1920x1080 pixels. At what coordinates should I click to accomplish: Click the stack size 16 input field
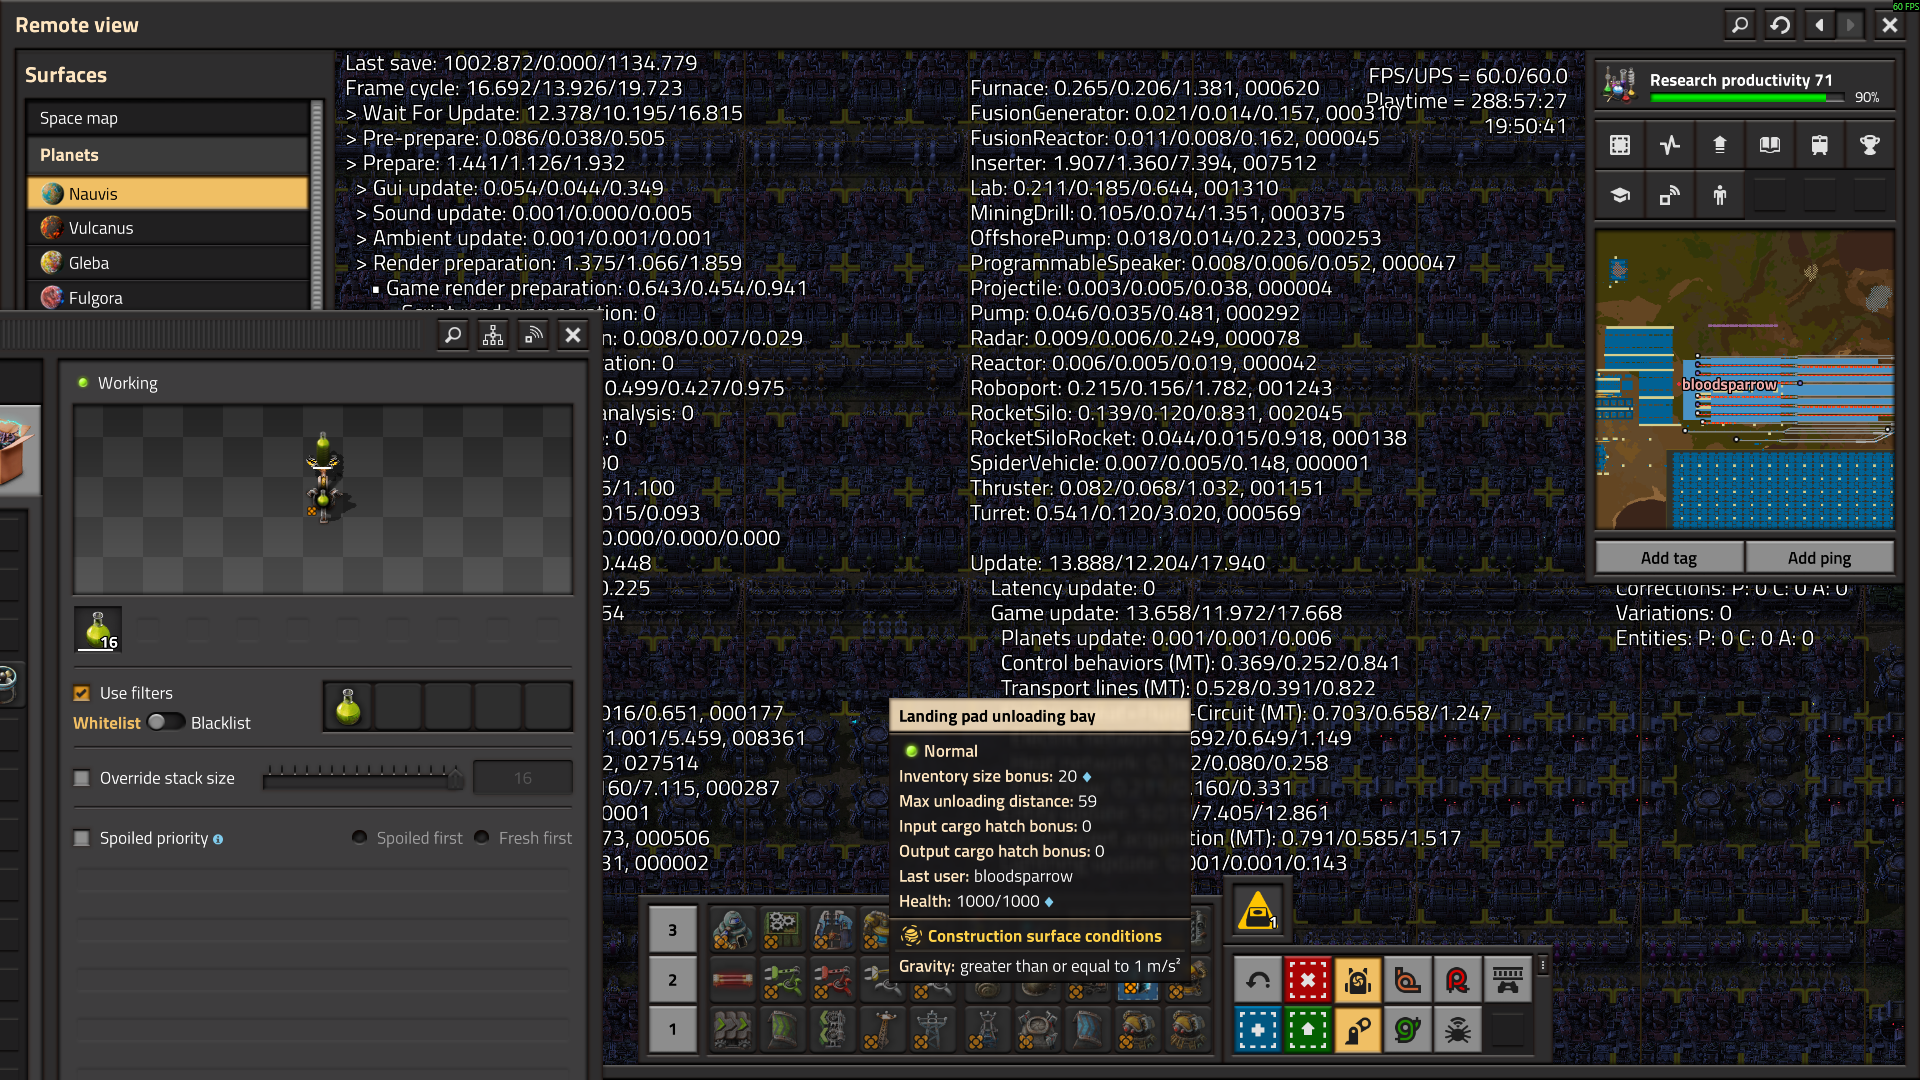523,778
